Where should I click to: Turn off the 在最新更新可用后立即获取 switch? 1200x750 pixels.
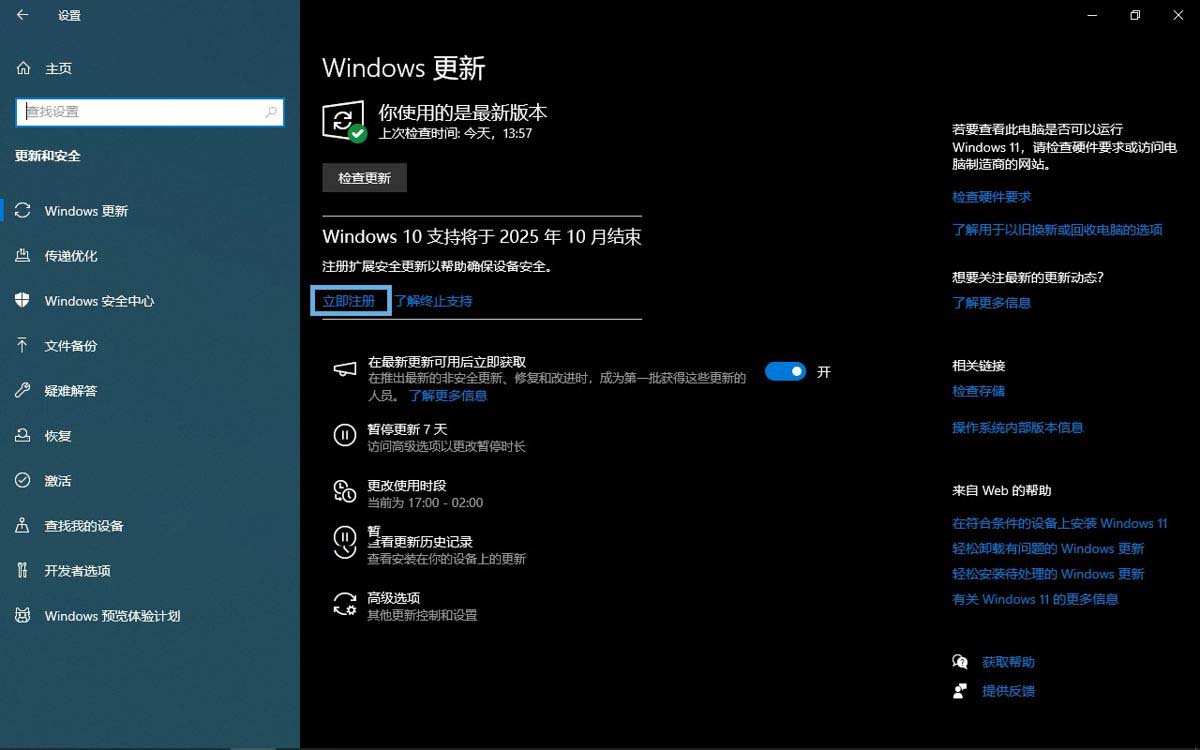pyautogui.click(x=785, y=371)
